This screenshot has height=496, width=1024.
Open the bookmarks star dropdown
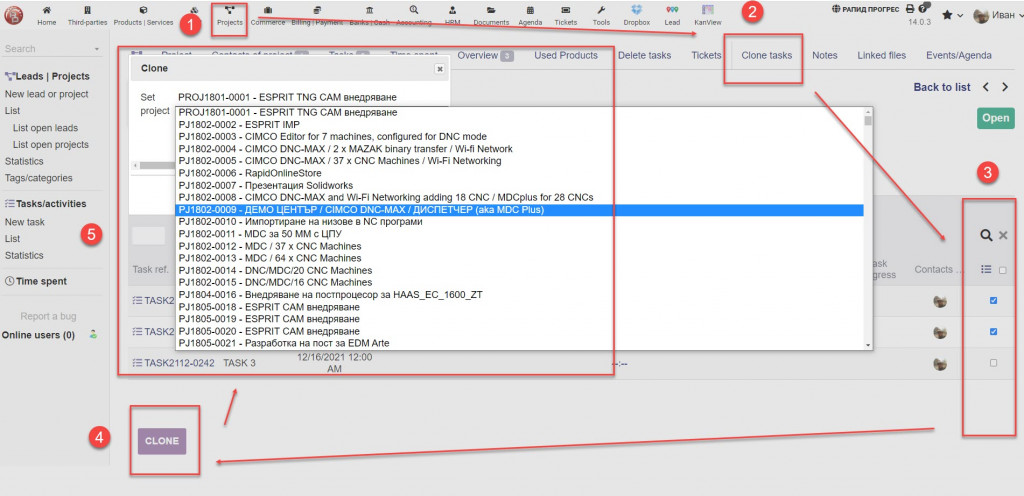(953, 15)
